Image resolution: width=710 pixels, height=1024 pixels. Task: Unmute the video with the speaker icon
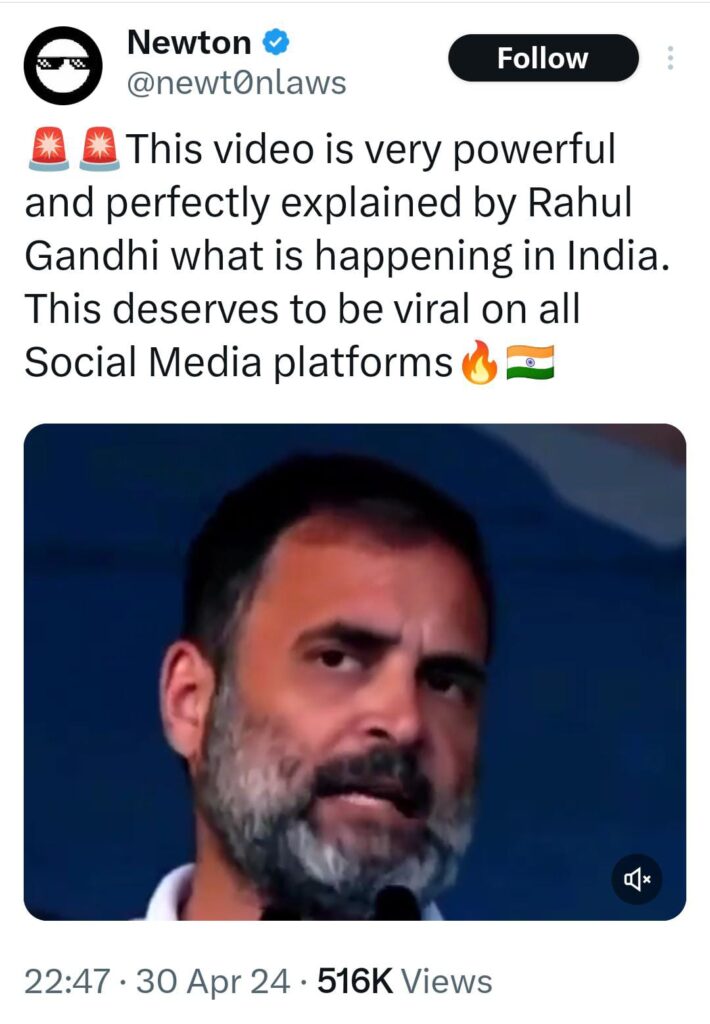637,880
